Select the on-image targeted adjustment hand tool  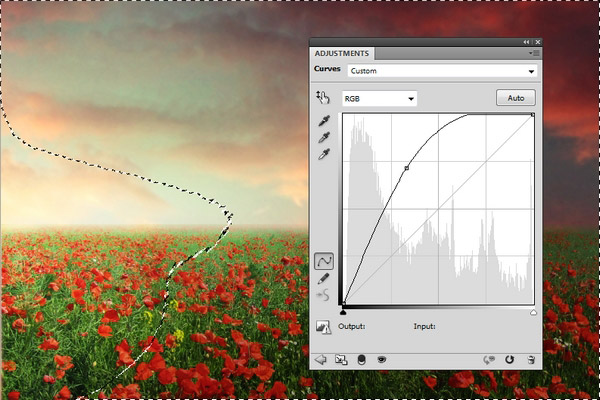point(323,98)
